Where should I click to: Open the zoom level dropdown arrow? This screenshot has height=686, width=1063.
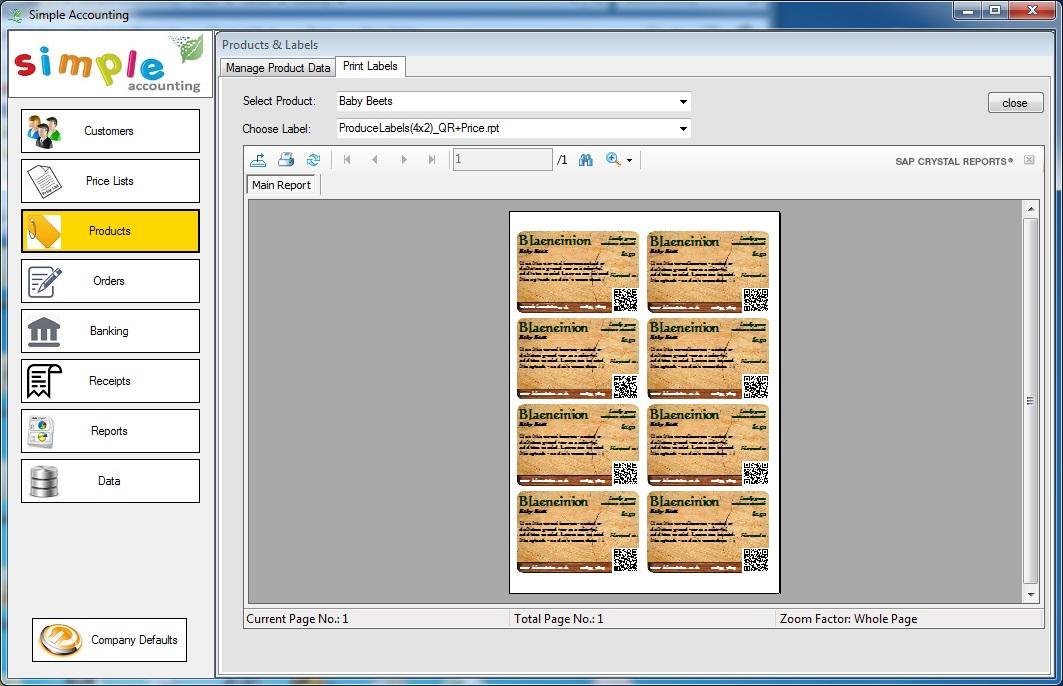click(630, 161)
